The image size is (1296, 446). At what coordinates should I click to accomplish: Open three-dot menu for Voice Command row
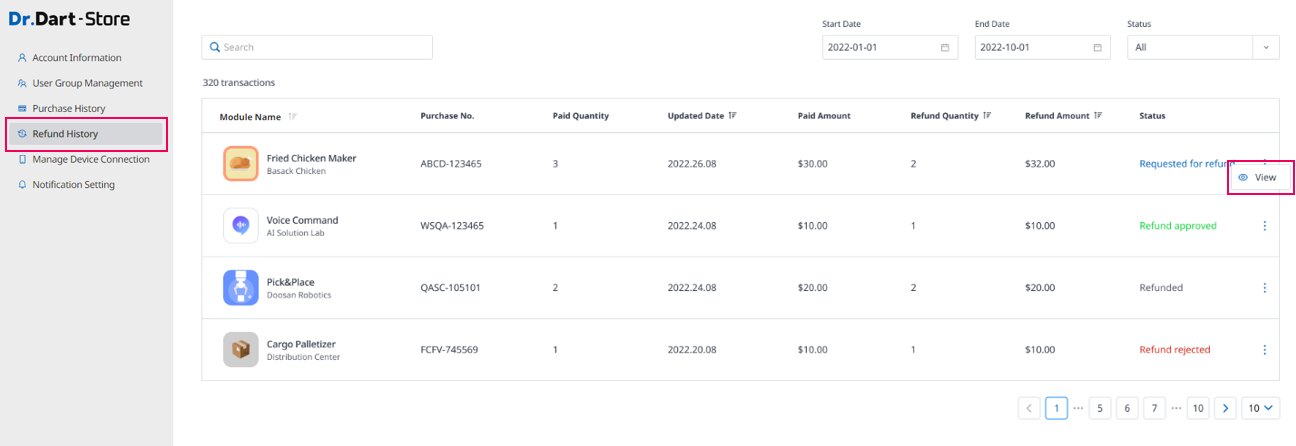1264,226
